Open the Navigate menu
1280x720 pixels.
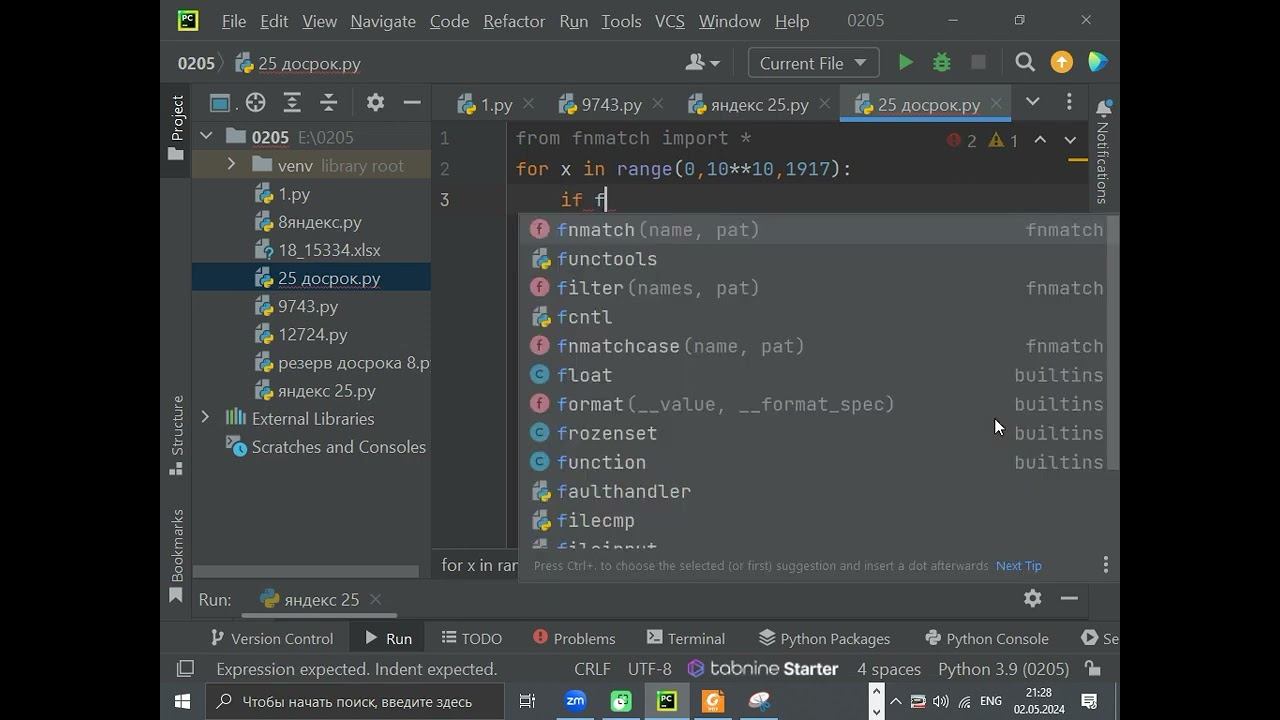coord(383,21)
